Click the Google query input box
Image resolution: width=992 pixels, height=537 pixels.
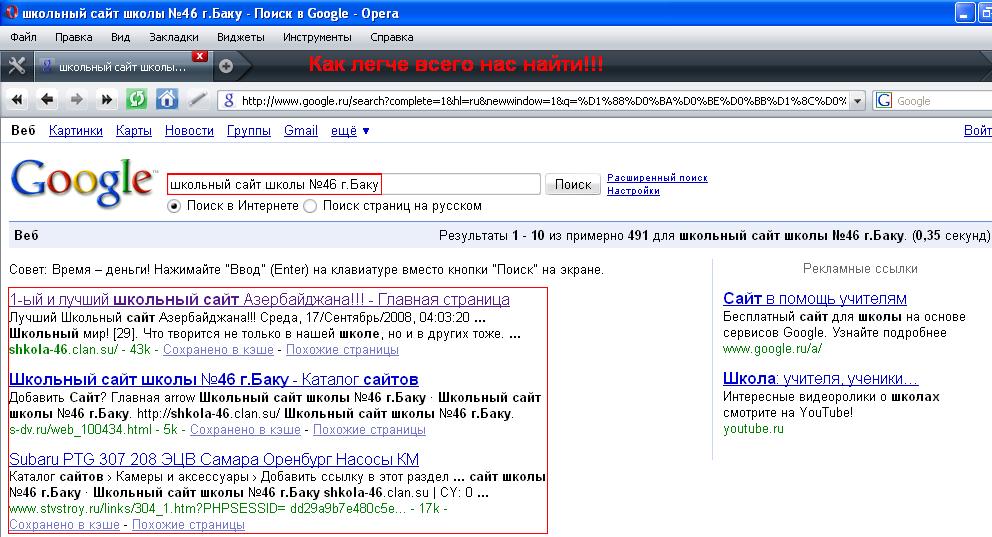[x=354, y=184]
